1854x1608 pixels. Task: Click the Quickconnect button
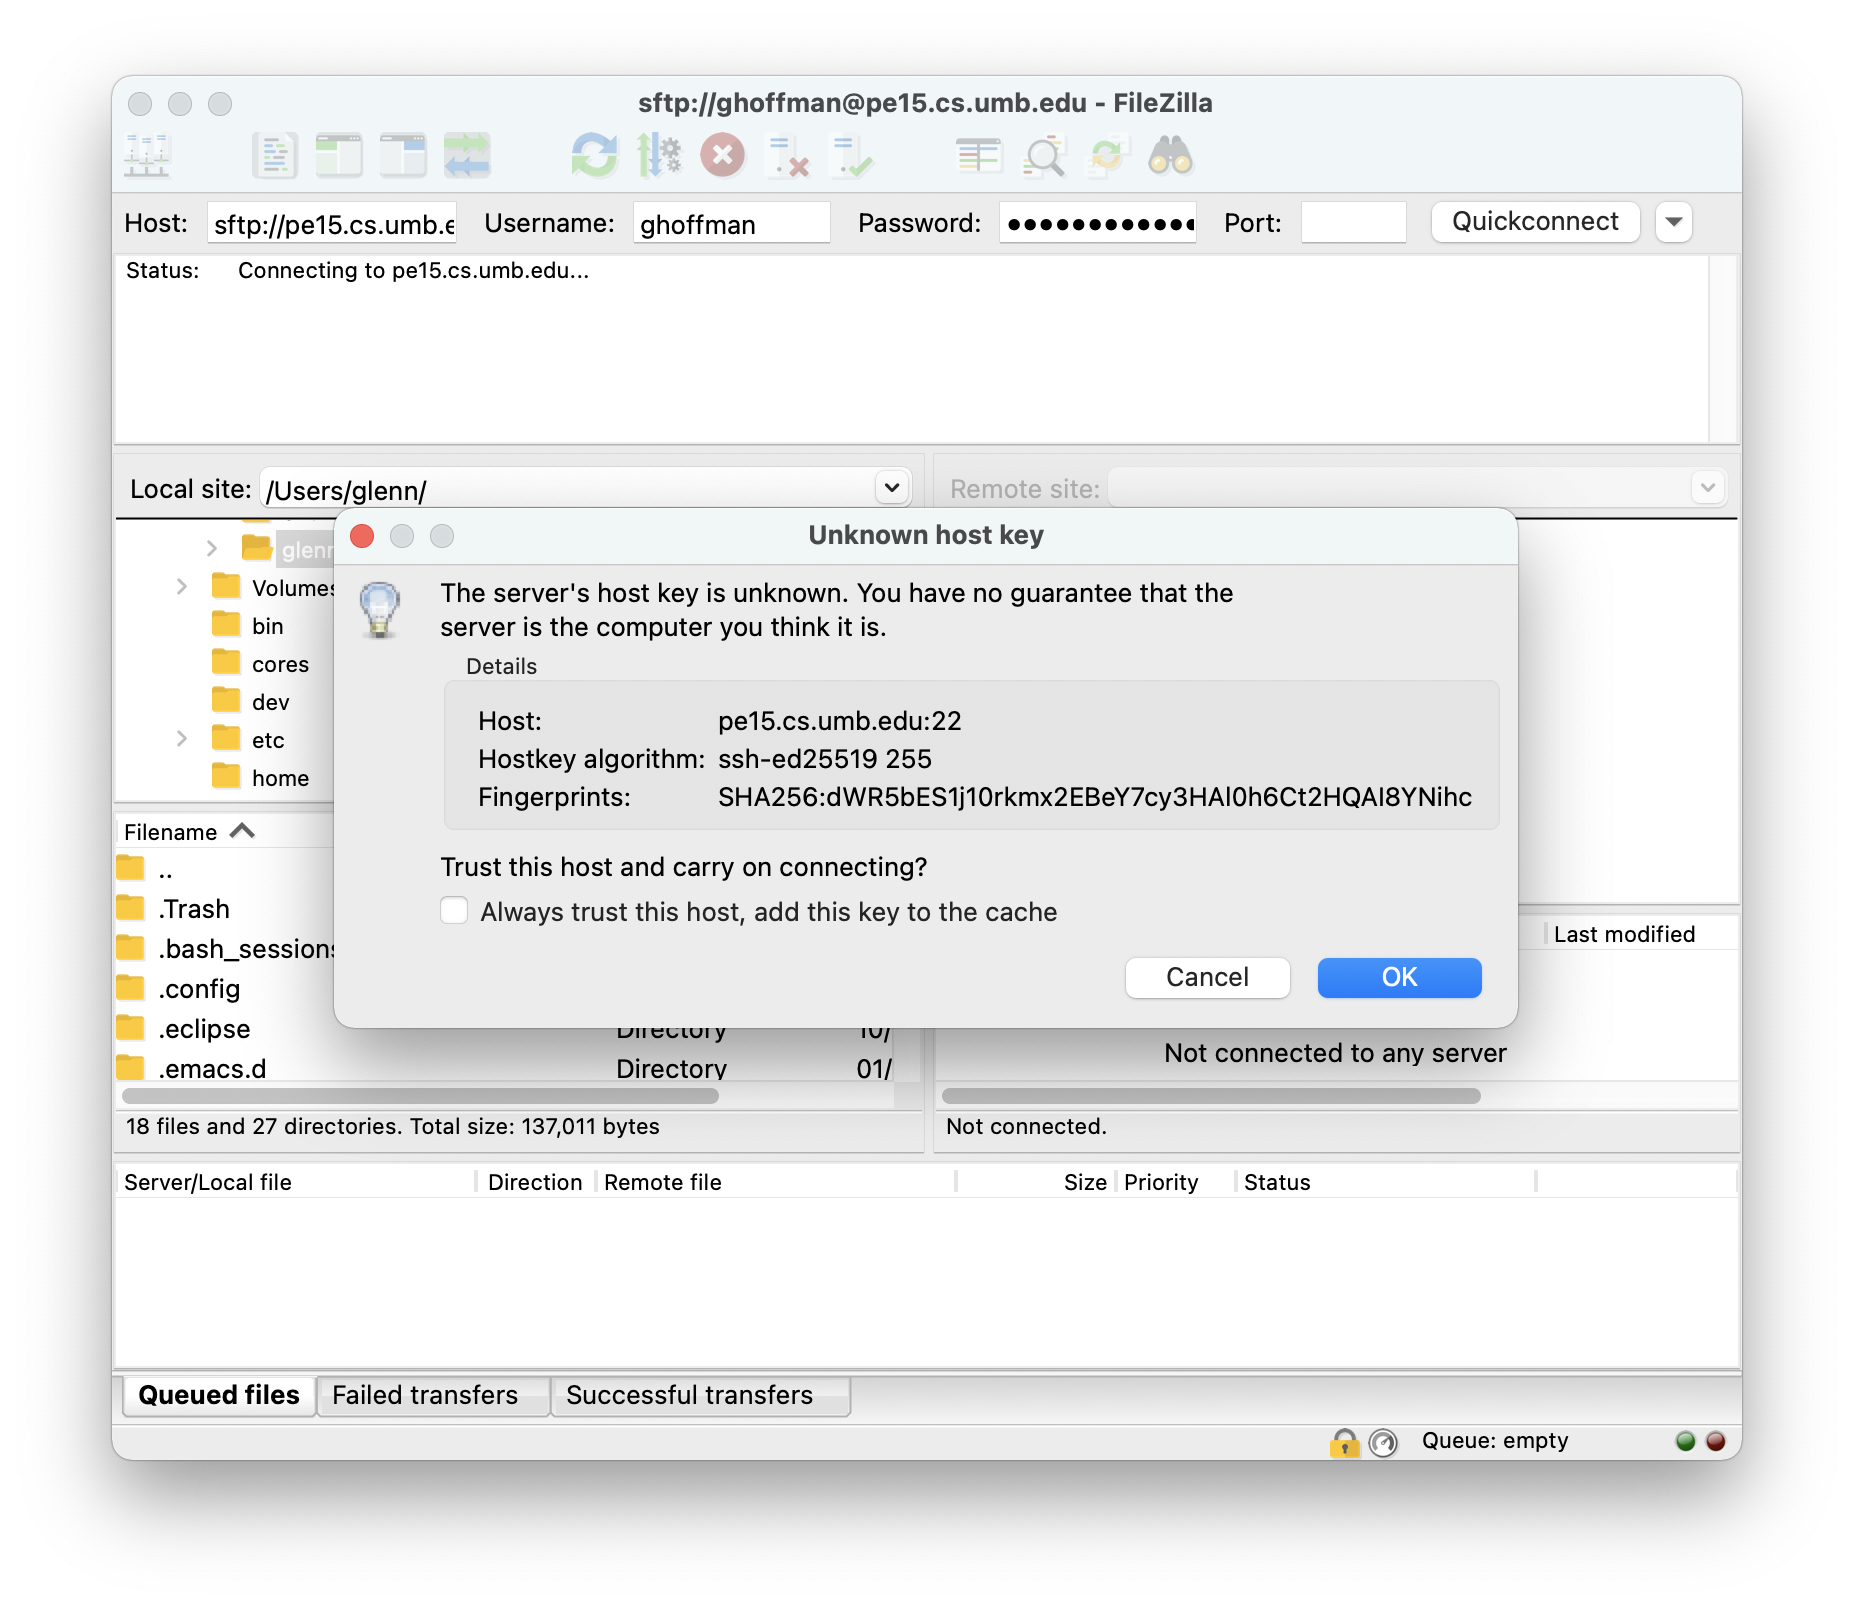point(1535,222)
